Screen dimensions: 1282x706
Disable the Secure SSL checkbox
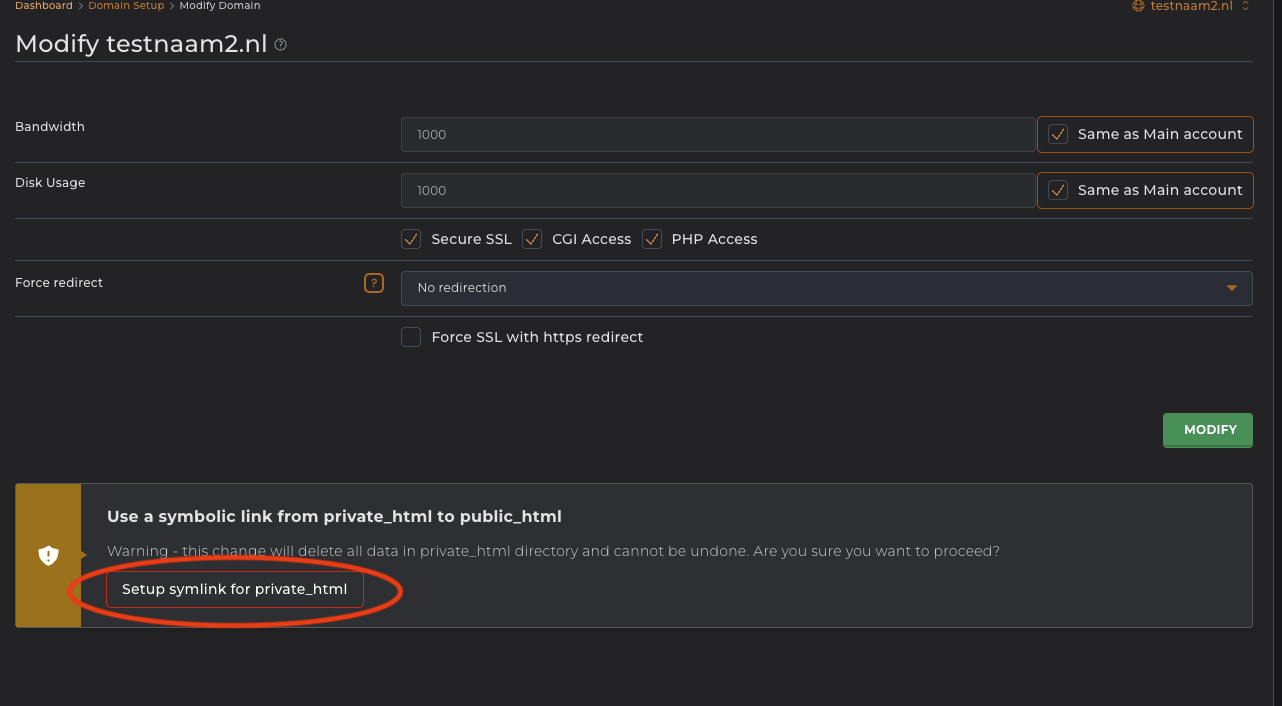[411, 239]
